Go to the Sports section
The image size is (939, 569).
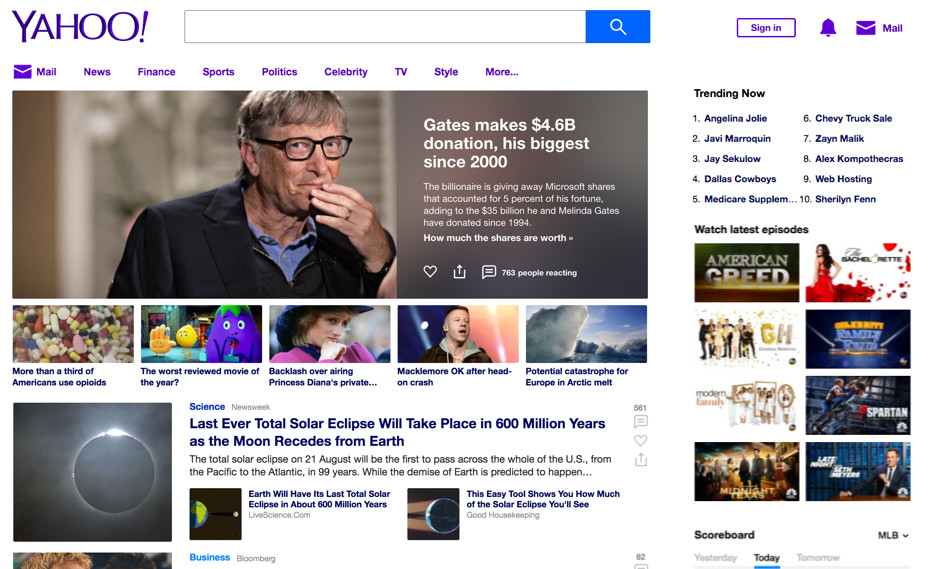pyautogui.click(x=218, y=72)
